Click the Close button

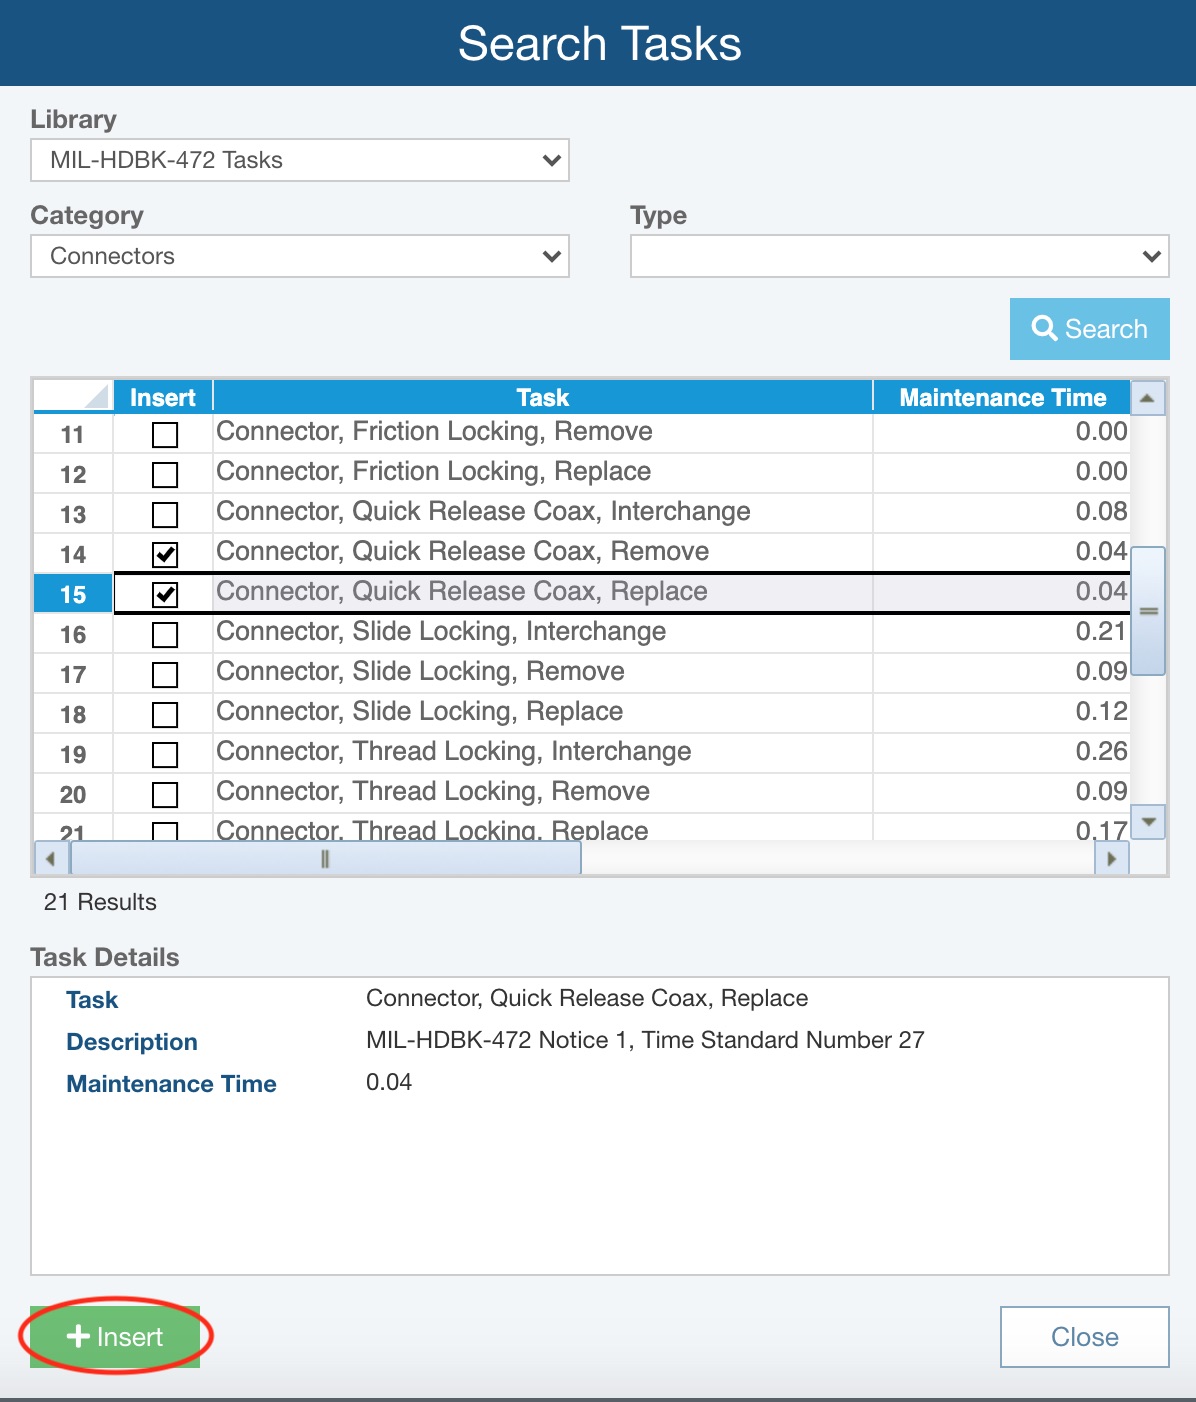(1084, 1337)
